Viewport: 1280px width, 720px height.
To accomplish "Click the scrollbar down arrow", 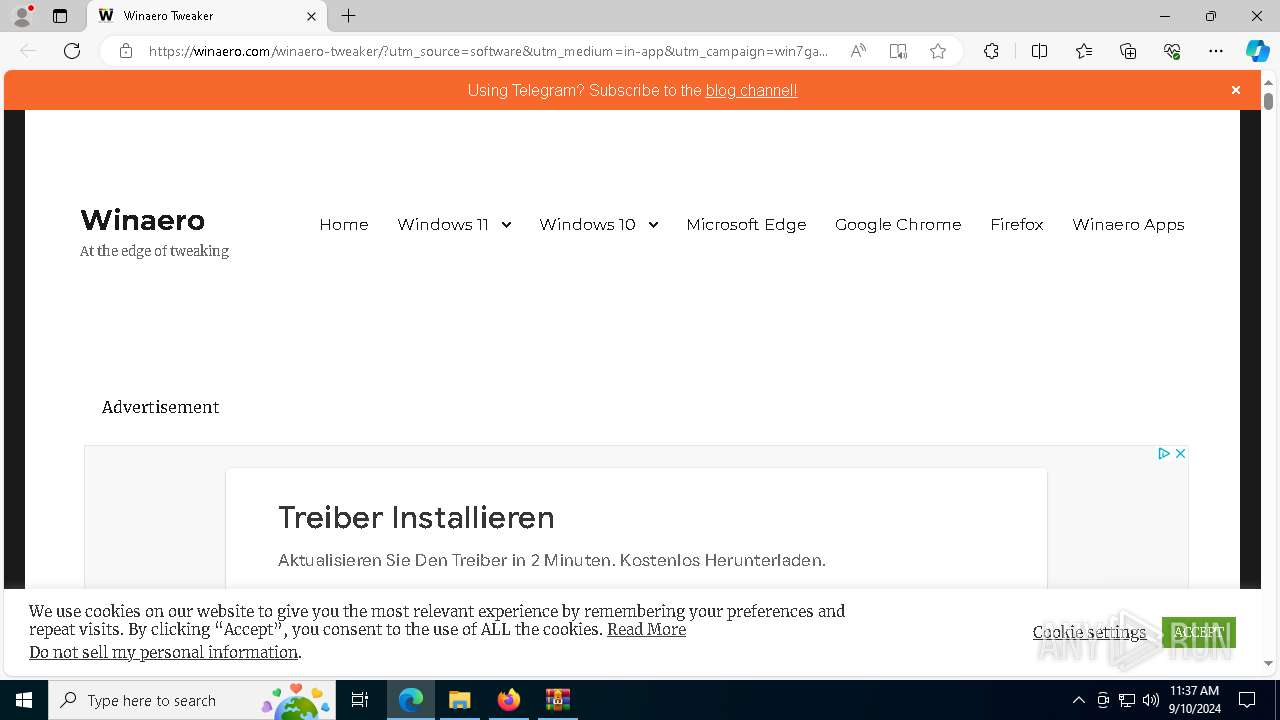I will pos(1268,663).
